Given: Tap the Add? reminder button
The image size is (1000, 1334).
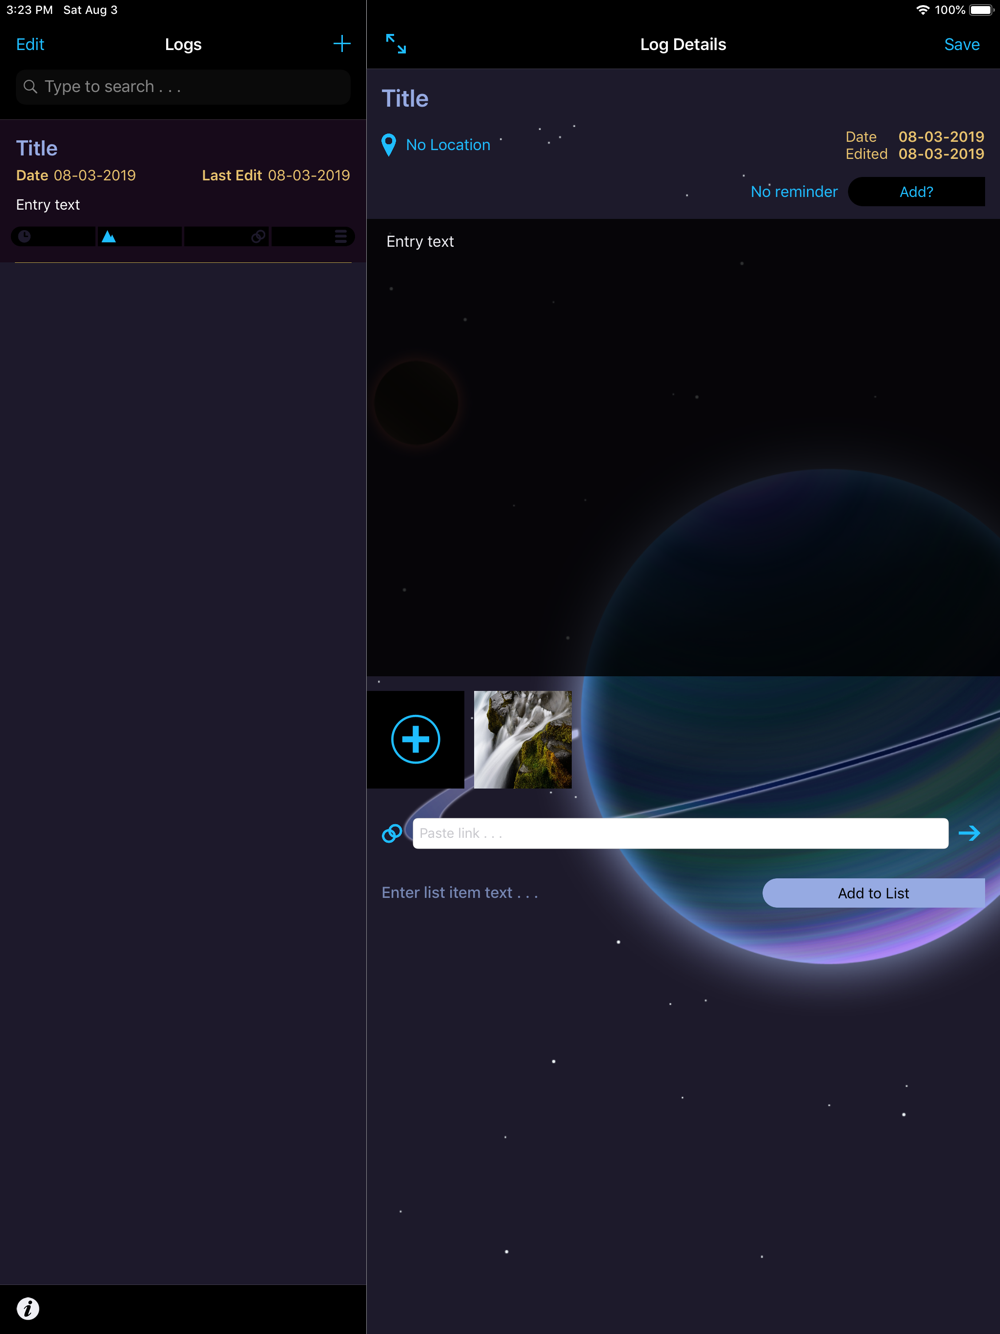Looking at the screenshot, I should coord(916,192).
